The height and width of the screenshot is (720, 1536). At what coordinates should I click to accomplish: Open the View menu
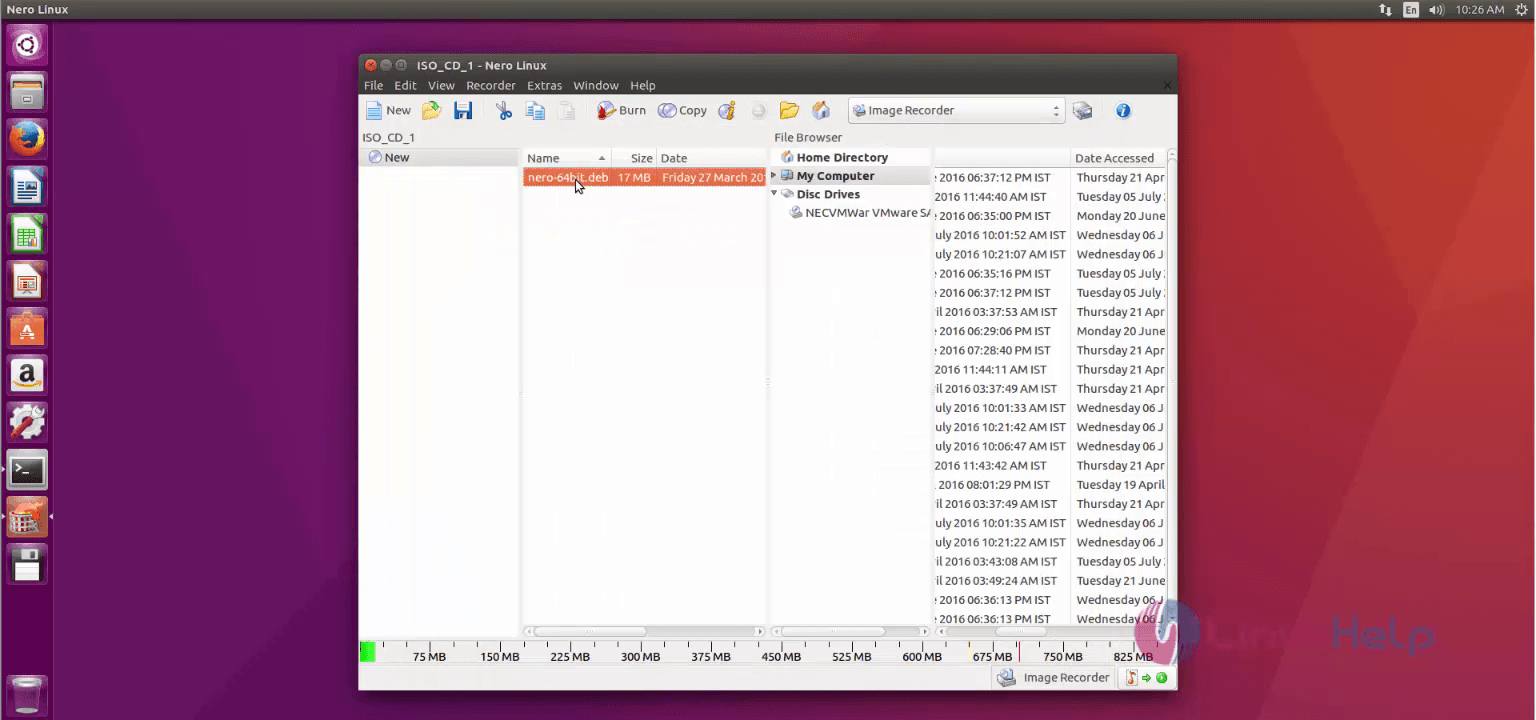point(441,86)
